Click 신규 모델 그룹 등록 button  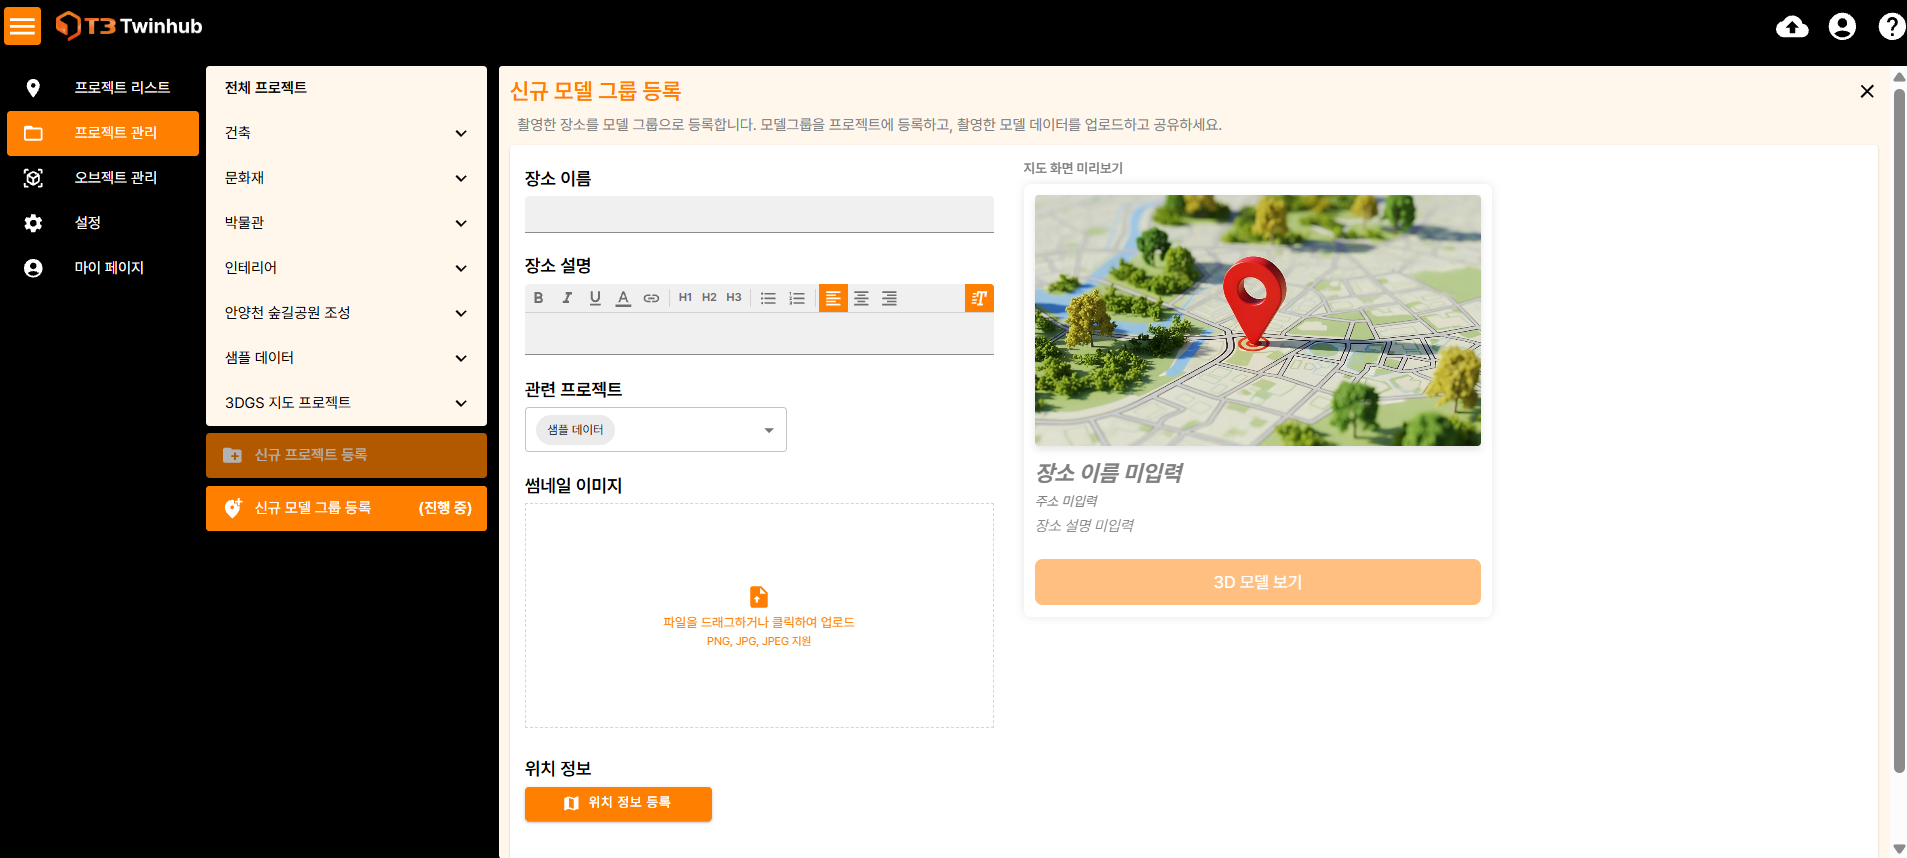(346, 508)
